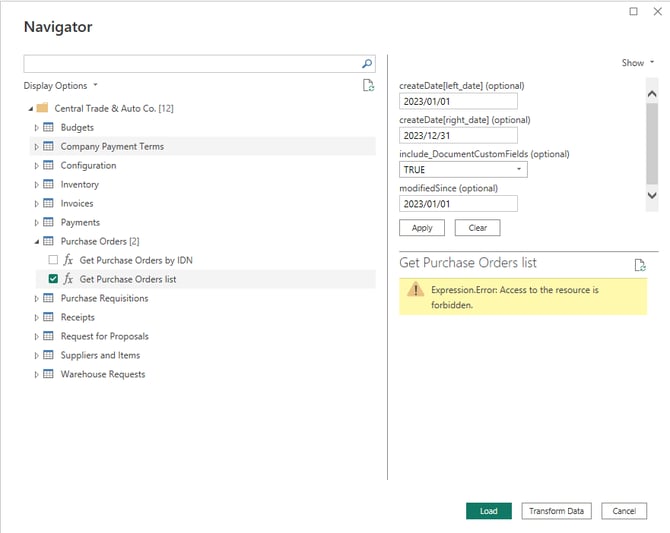Maximize the Navigator dialog window
The image size is (670, 533).
[x=633, y=12]
